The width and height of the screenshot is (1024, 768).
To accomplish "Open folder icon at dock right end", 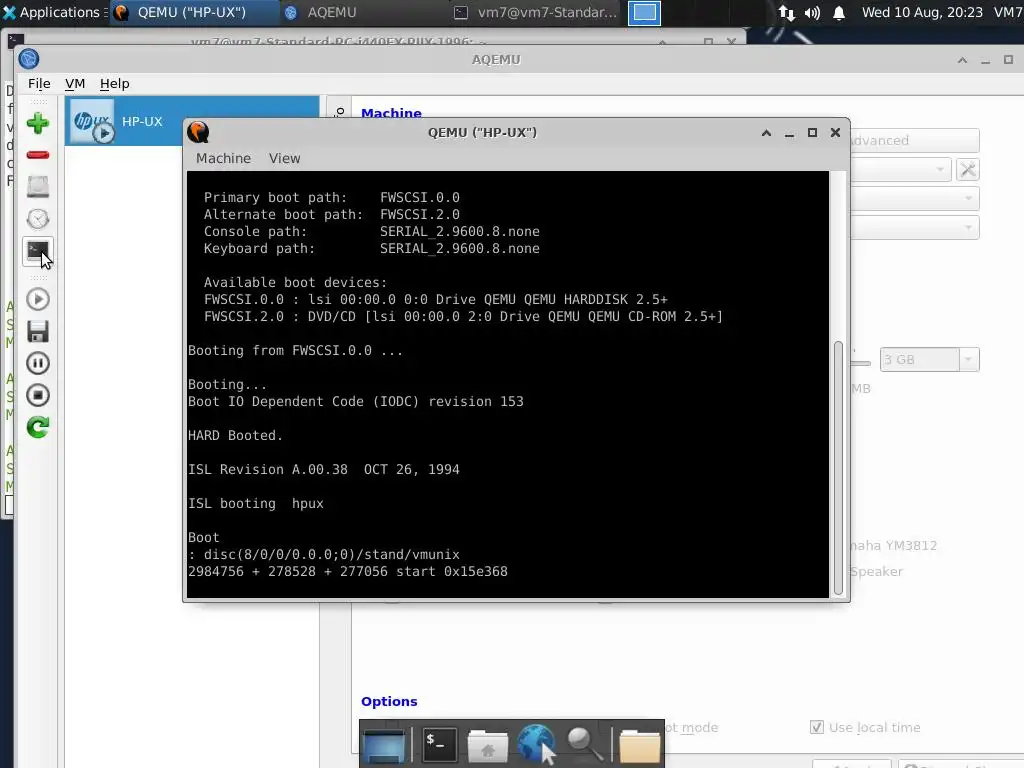I will pos(639,744).
